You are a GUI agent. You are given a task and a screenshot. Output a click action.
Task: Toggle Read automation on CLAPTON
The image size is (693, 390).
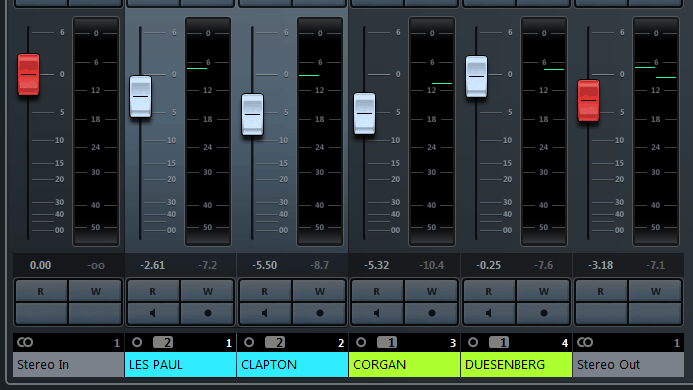pyautogui.click(x=265, y=291)
